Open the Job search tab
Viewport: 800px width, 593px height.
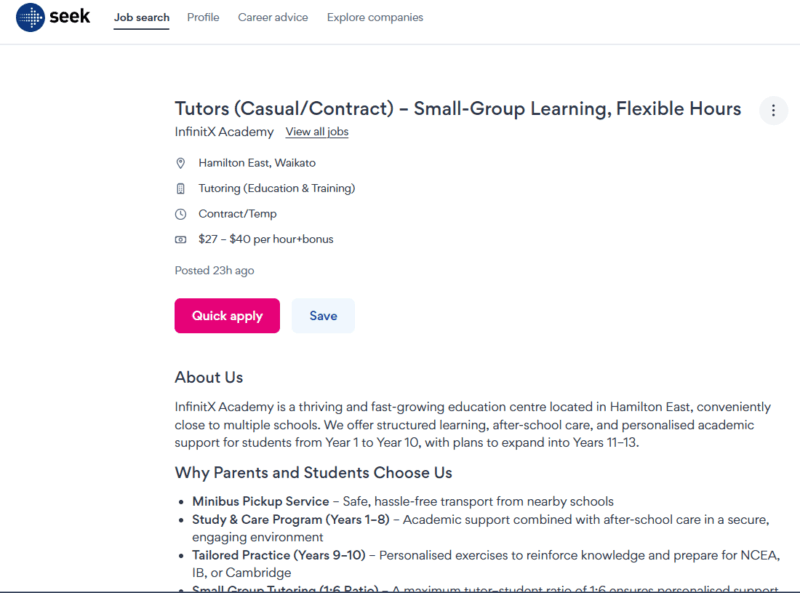click(x=141, y=17)
